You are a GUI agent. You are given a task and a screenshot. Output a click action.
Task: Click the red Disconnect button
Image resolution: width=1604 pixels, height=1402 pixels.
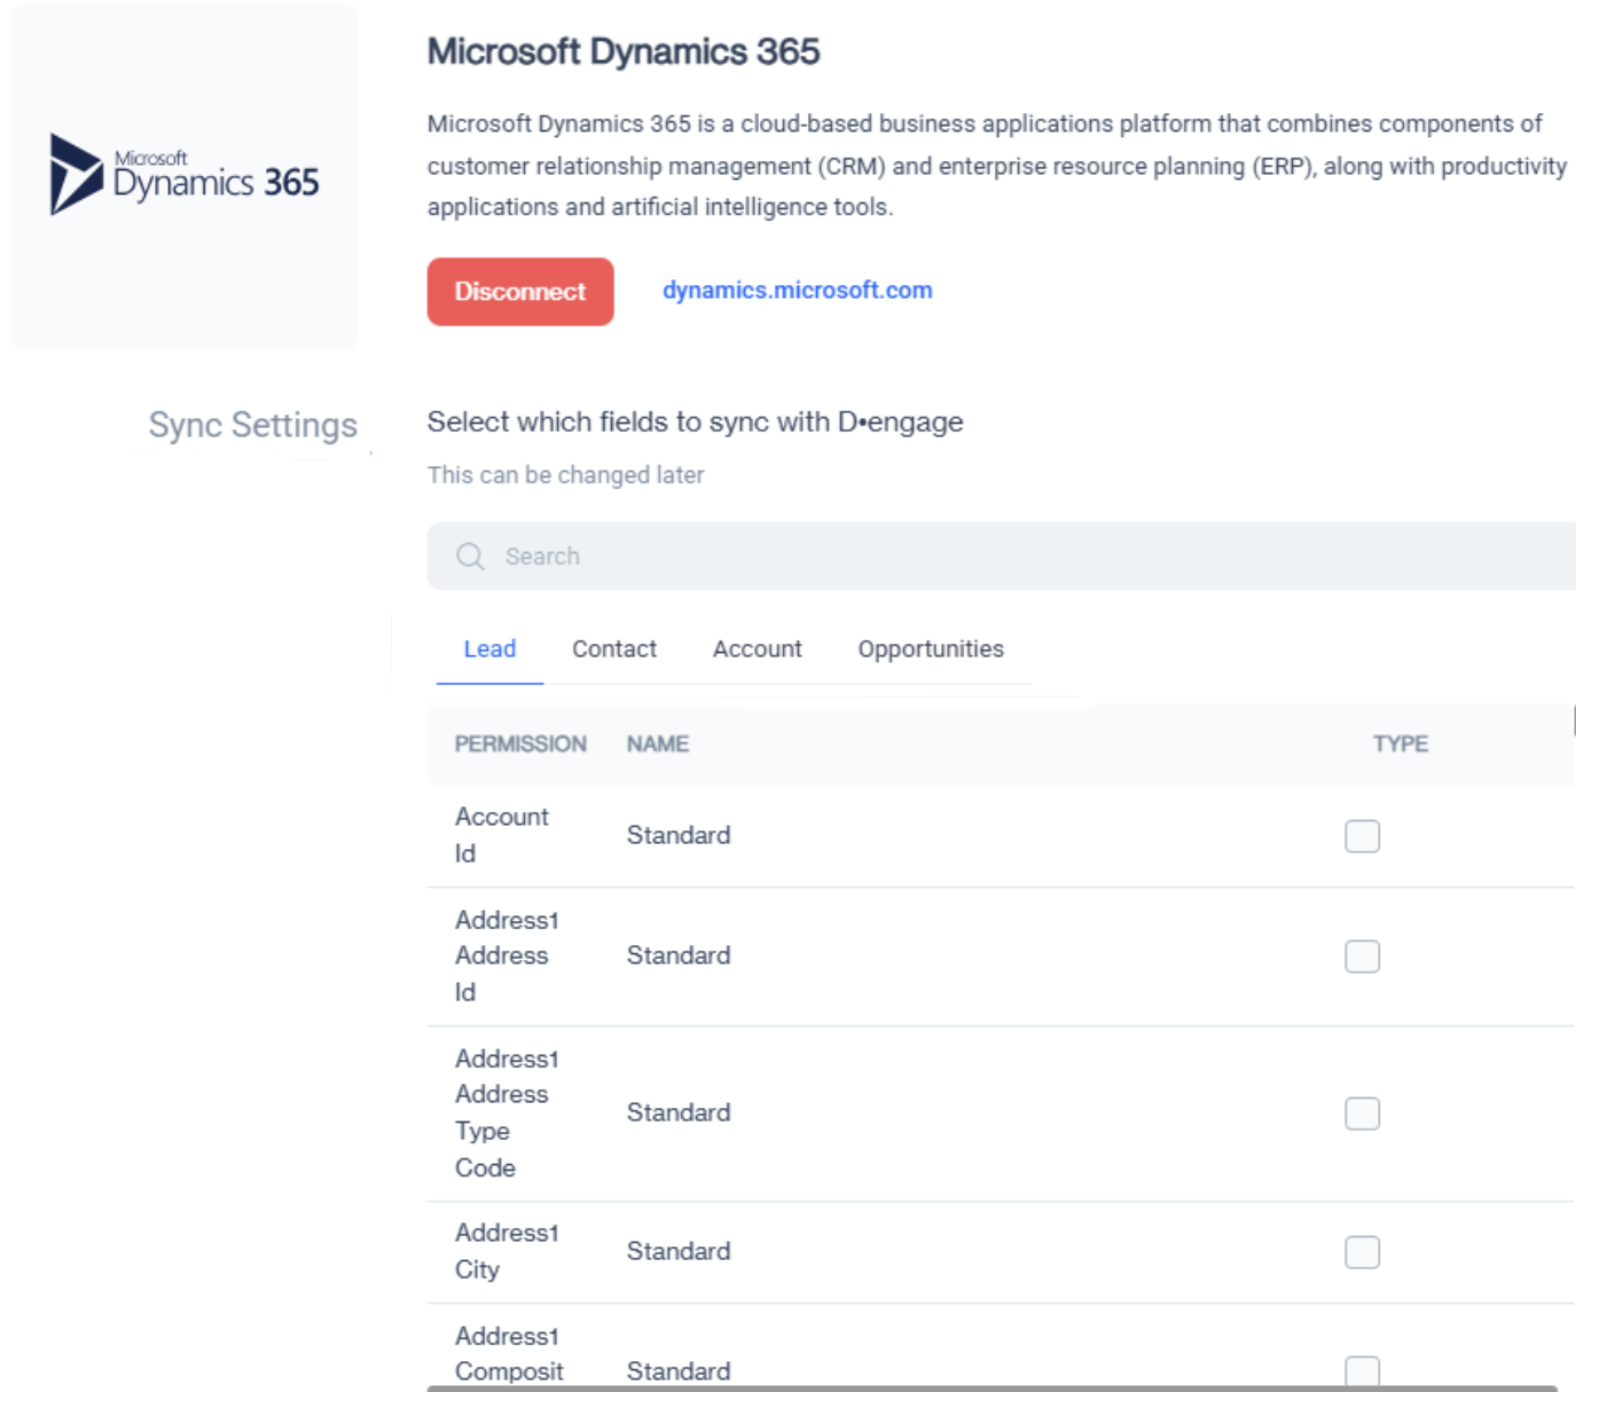pos(520,291)
